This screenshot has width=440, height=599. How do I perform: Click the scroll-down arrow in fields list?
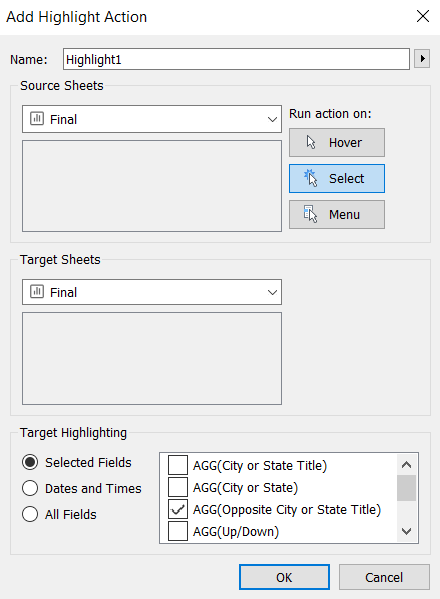tap(406, 531)
